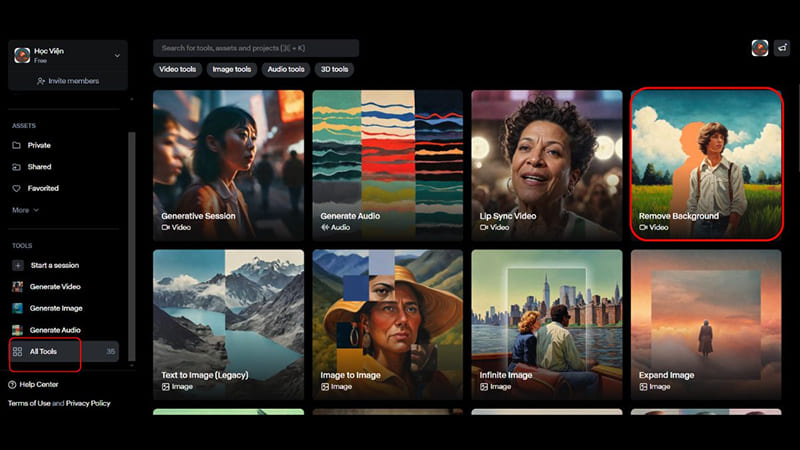Viewport: 800px width, 450px height.
Task: Open the Private assets folder
Action: (x=39, y=145)
